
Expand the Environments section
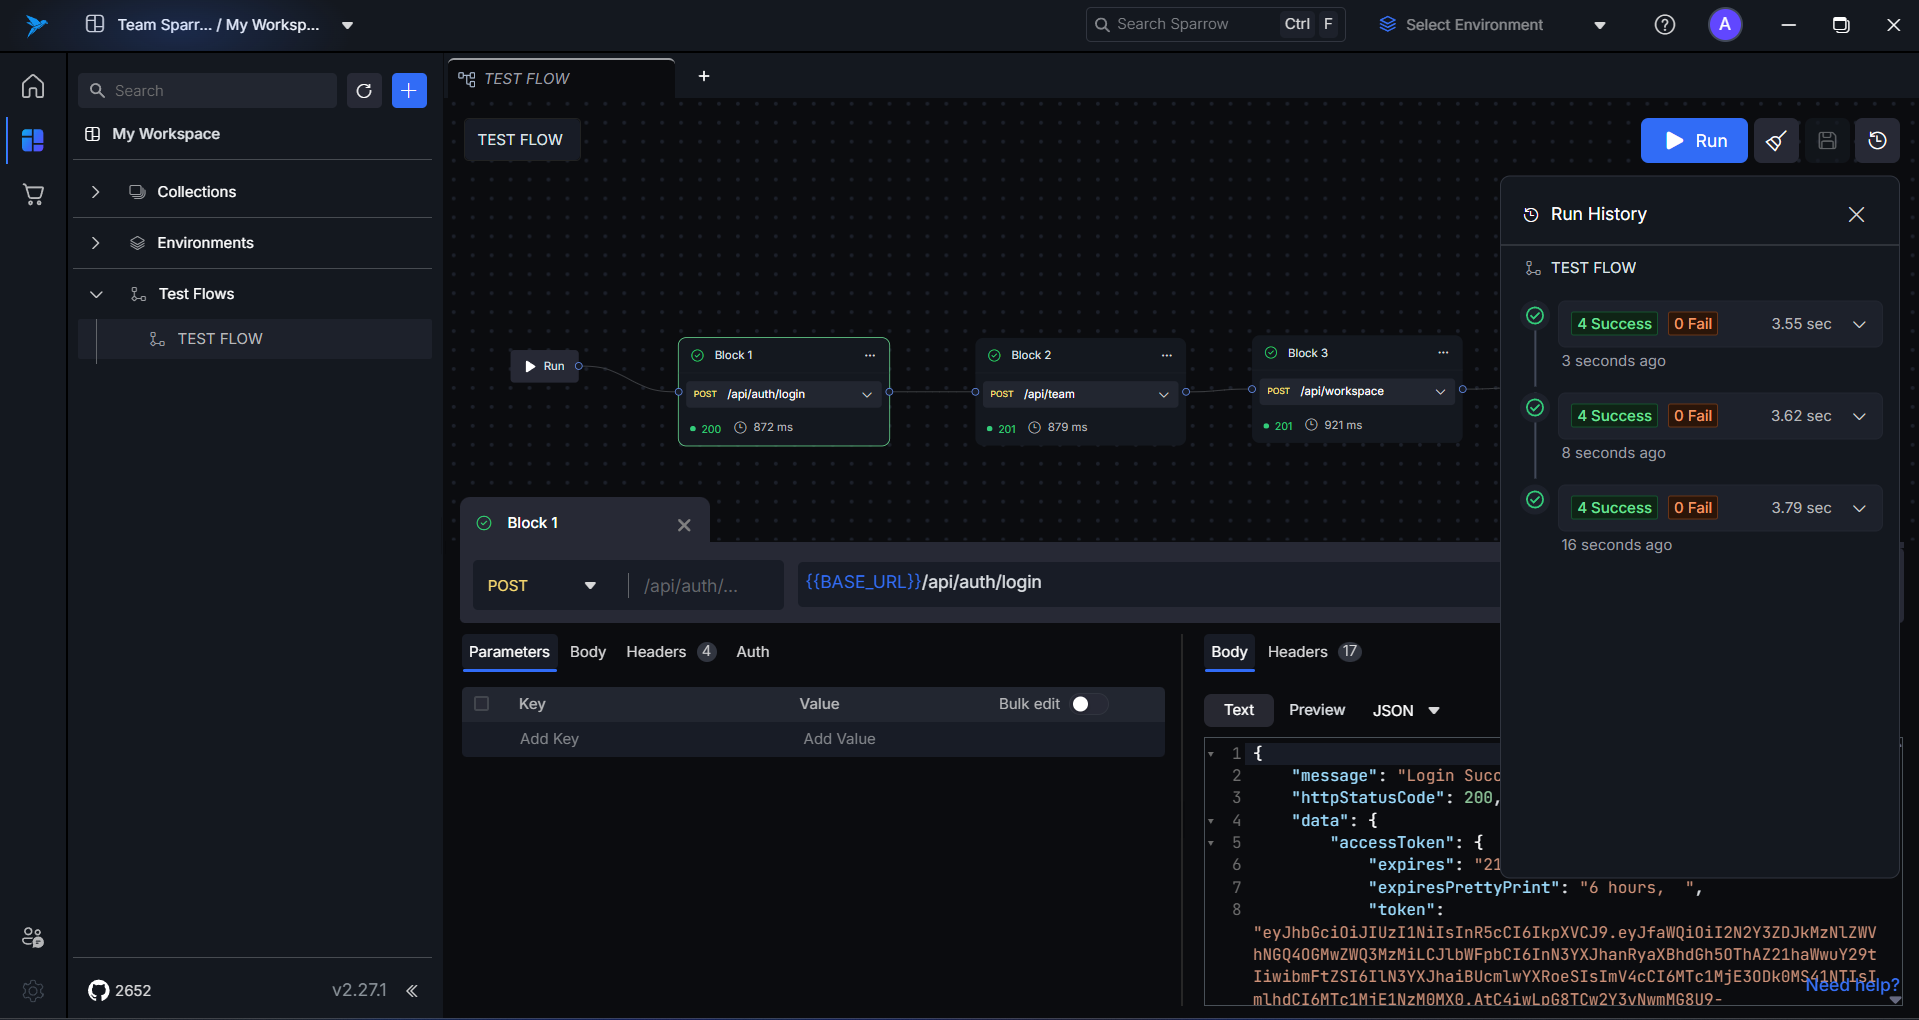(96, 243)
